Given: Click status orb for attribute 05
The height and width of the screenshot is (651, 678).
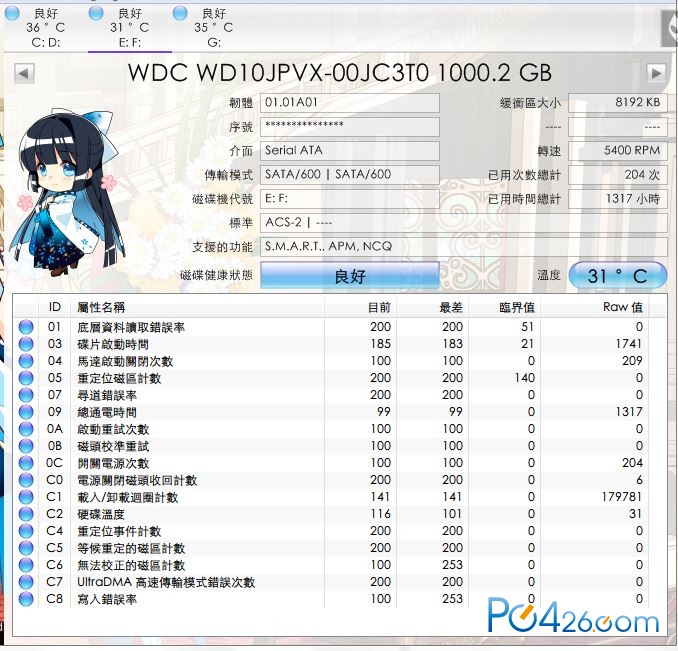Looking at the screenshot, I should 26,378.
